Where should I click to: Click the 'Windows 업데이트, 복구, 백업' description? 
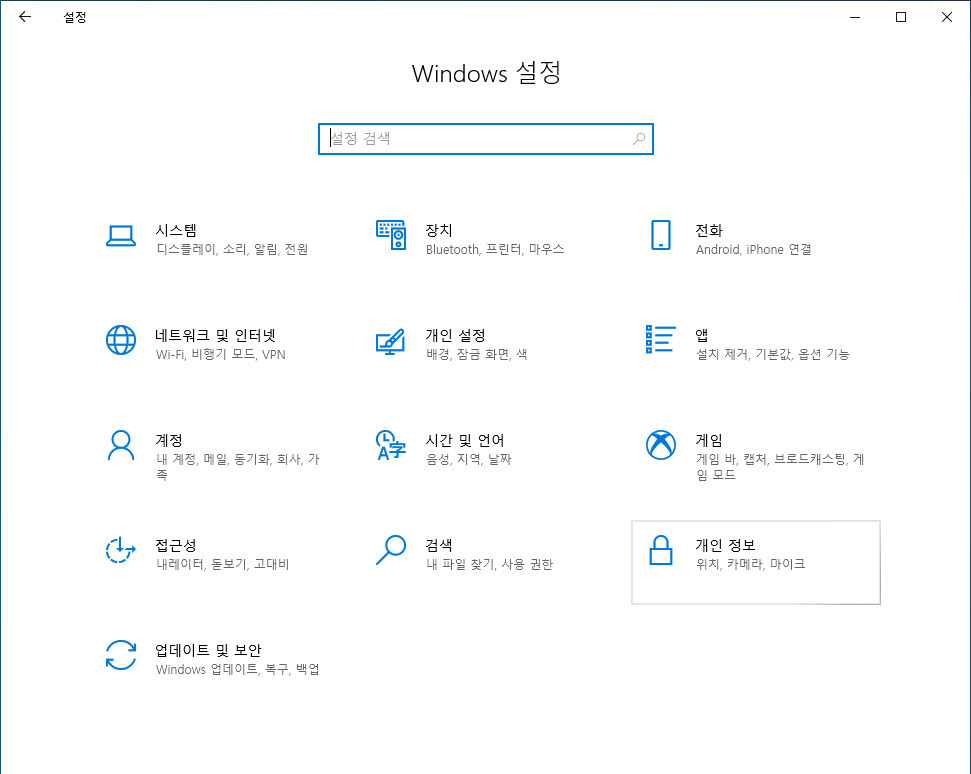238,669
